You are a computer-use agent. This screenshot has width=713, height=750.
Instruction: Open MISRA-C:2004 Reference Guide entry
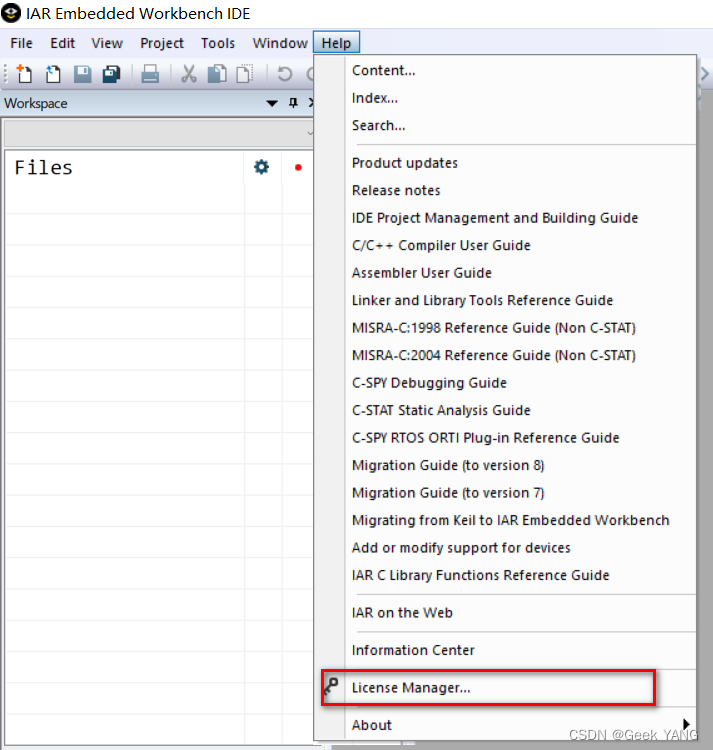(x=505, y=355)
